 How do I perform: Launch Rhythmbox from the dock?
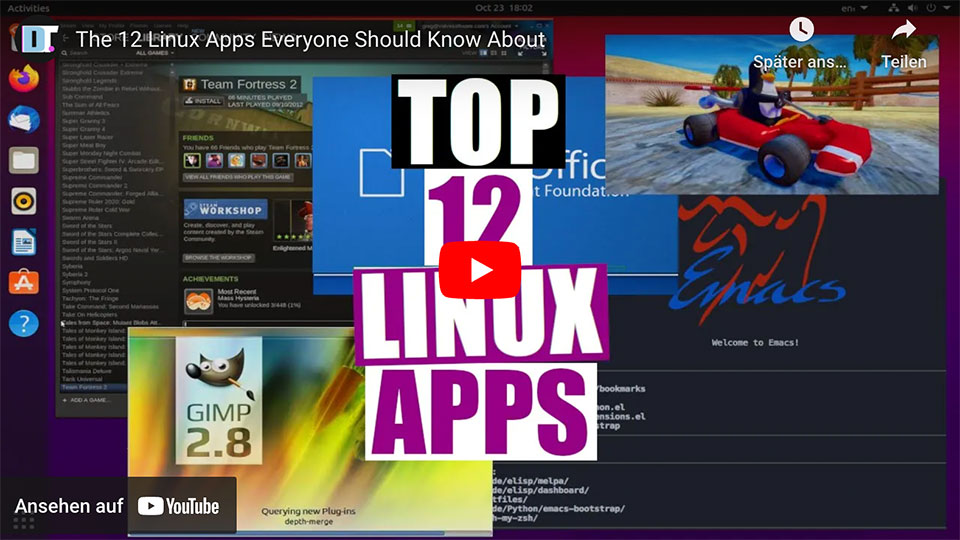pos(24,201)
